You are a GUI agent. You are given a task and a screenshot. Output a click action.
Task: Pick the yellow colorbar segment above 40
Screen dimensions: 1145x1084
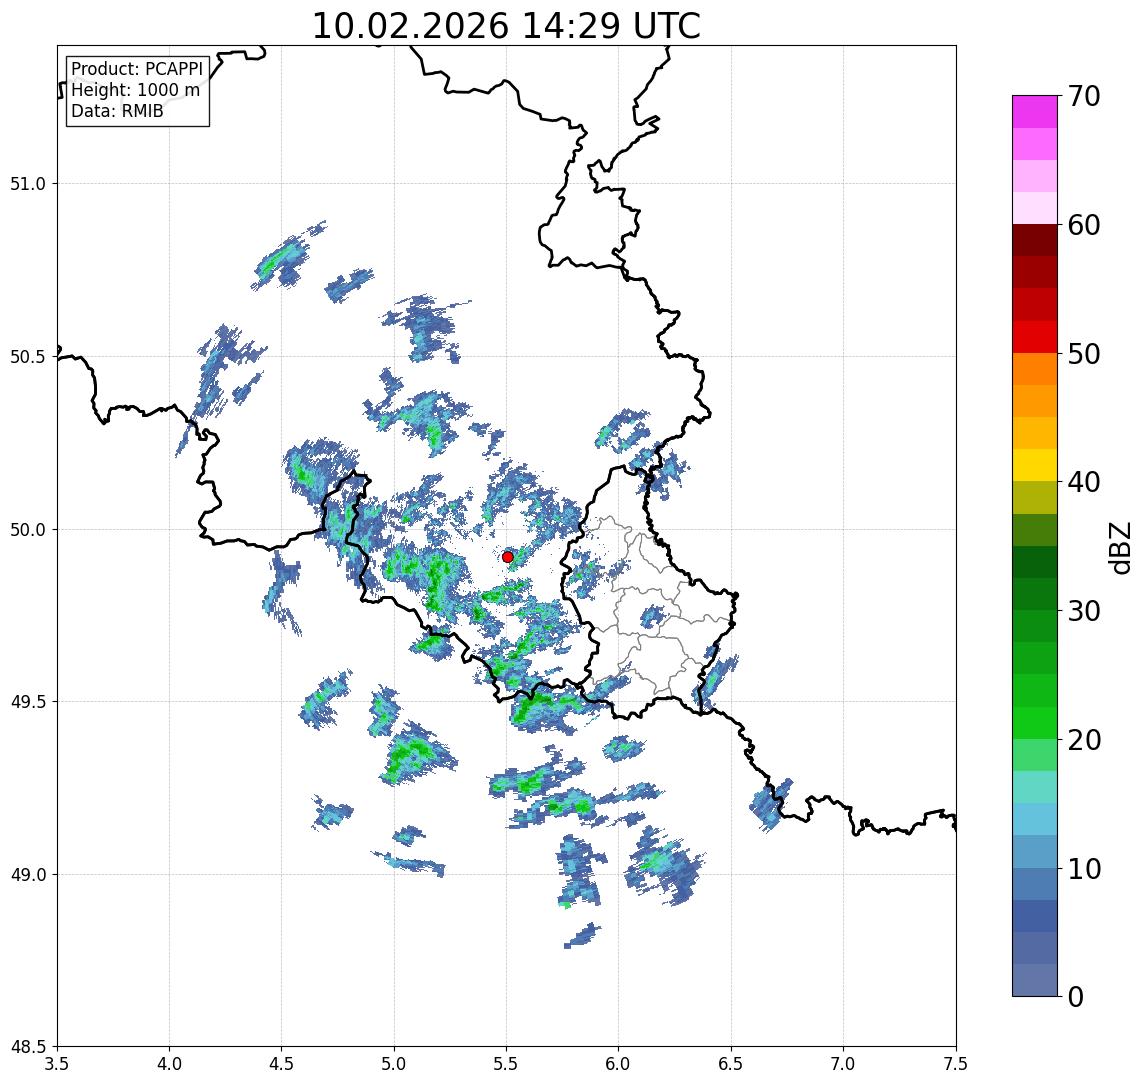pos(1035,465)
